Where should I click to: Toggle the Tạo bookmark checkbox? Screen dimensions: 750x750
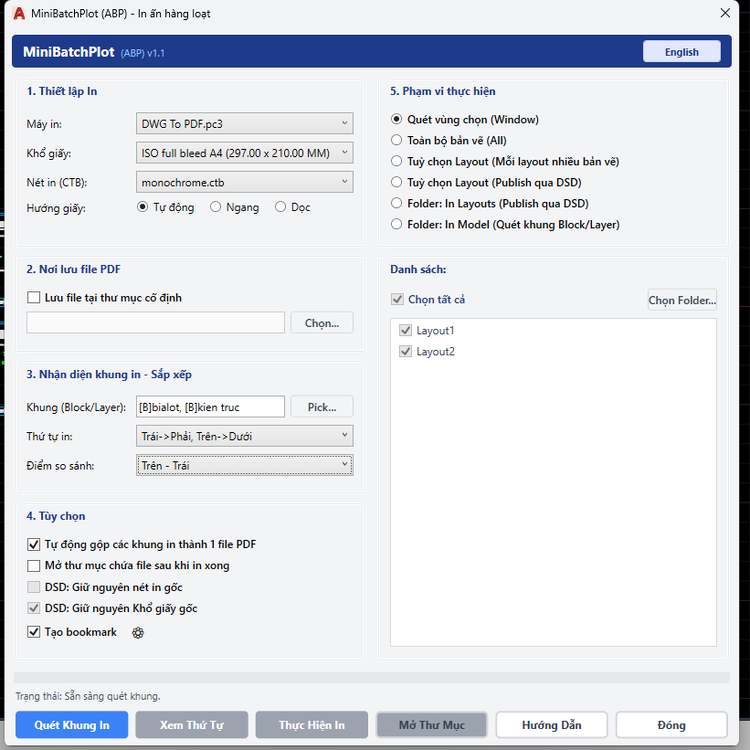(x=72, y=632)
